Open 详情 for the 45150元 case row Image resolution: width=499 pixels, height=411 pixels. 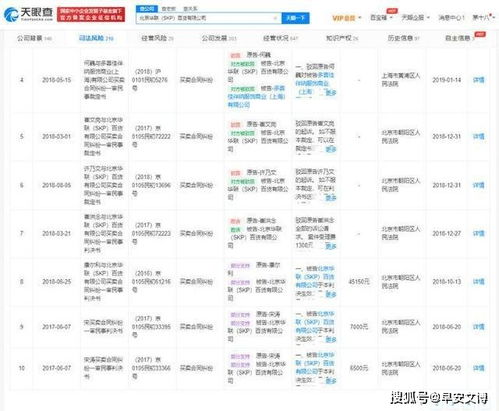(479, 282)
